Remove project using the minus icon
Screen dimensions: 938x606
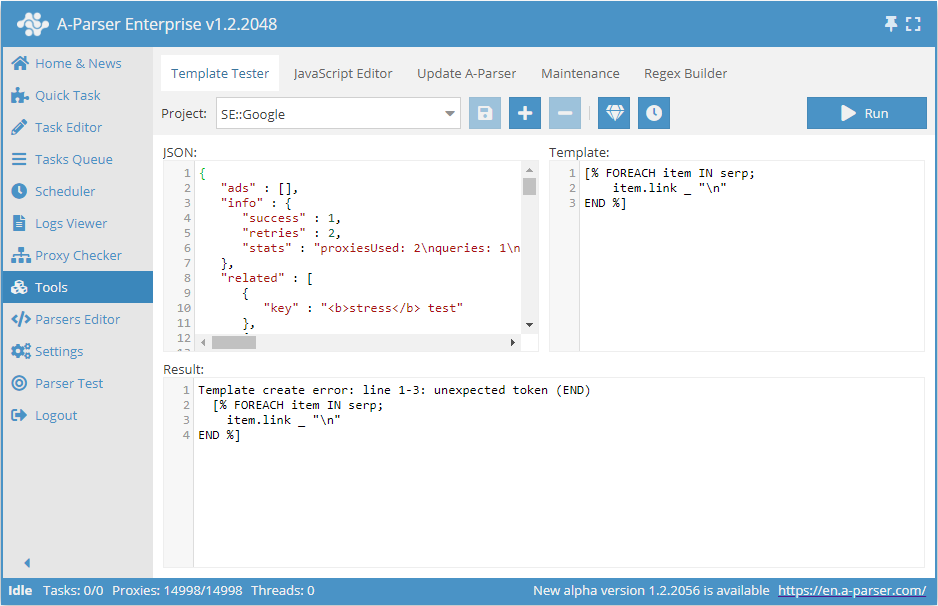(565, 113)
